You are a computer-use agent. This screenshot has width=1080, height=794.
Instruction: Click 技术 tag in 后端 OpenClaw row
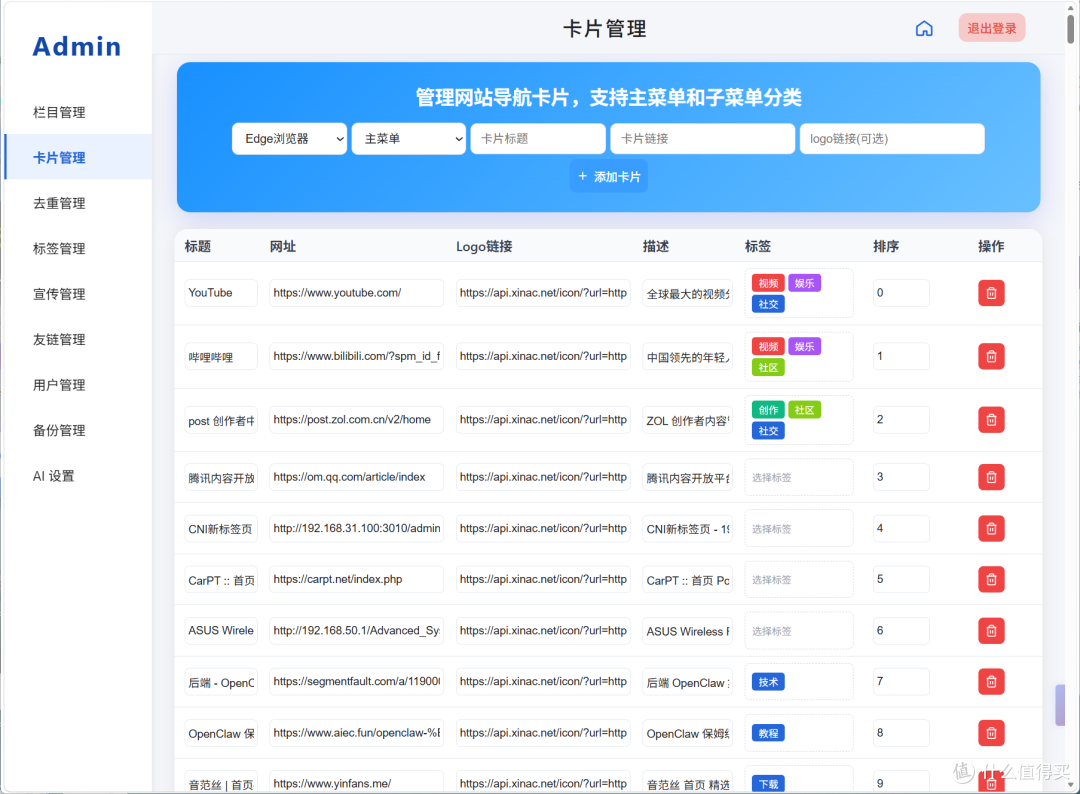pyautogui.click(x=768, y=682)
